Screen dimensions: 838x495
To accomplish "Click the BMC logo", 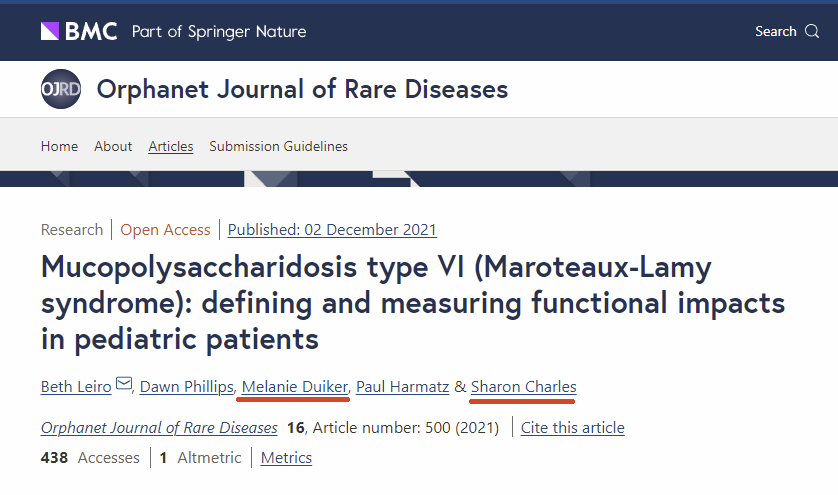I will point(79,32).
